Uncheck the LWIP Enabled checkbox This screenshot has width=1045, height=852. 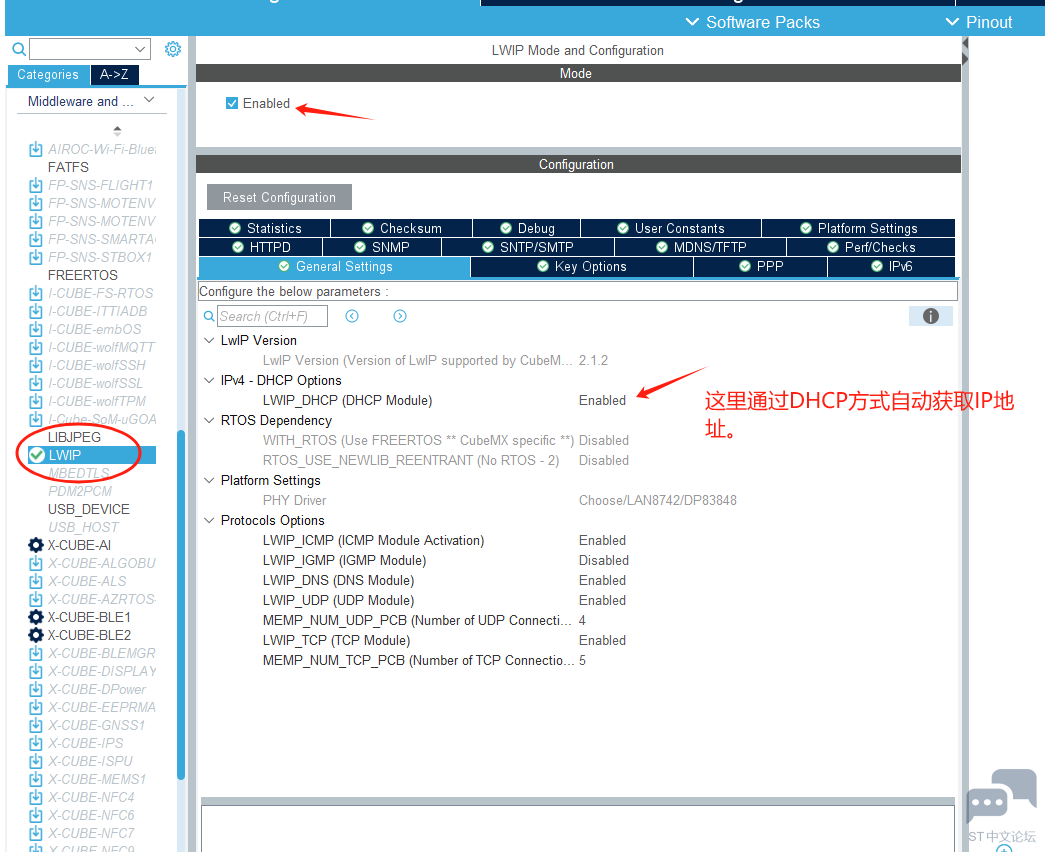tap(232, 103)
